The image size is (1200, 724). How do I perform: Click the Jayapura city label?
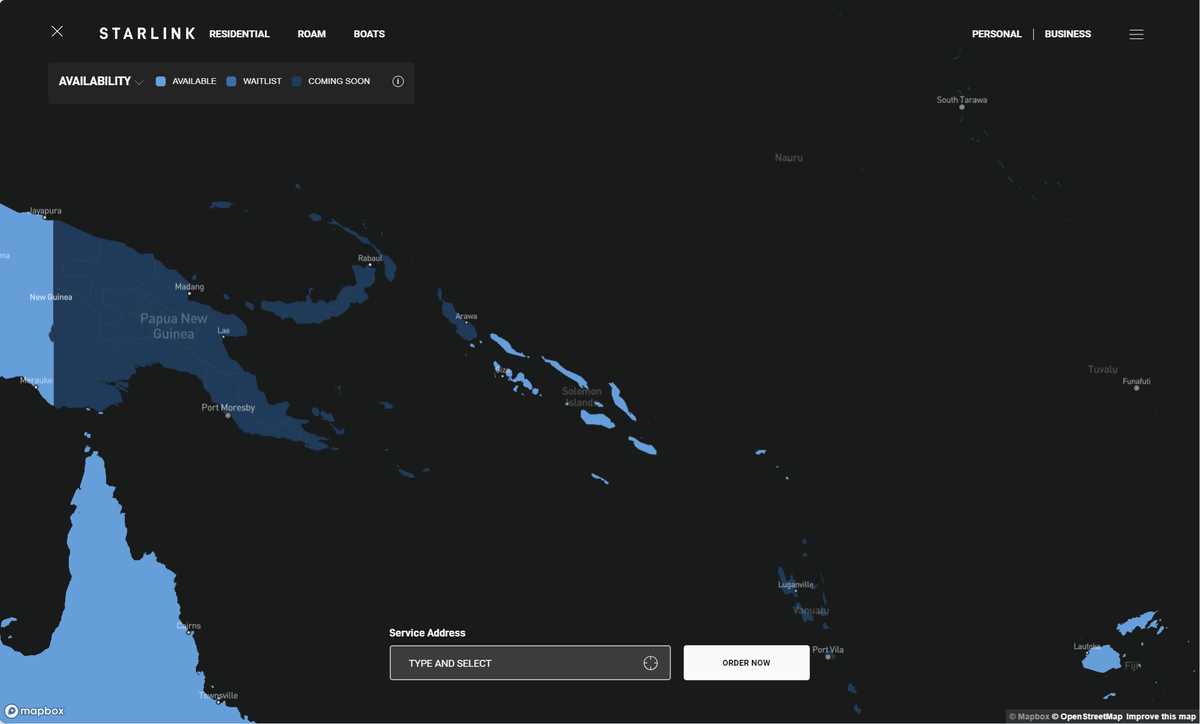[45, 211]
